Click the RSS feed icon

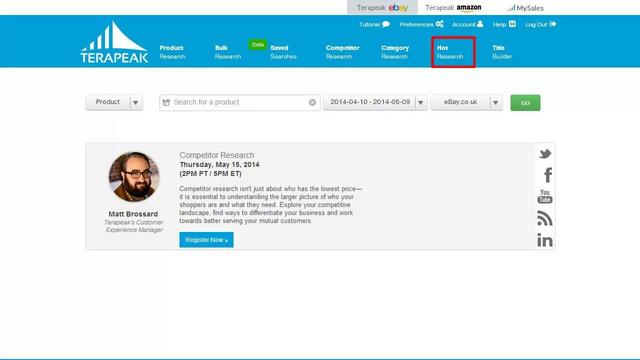click(545, 218)
